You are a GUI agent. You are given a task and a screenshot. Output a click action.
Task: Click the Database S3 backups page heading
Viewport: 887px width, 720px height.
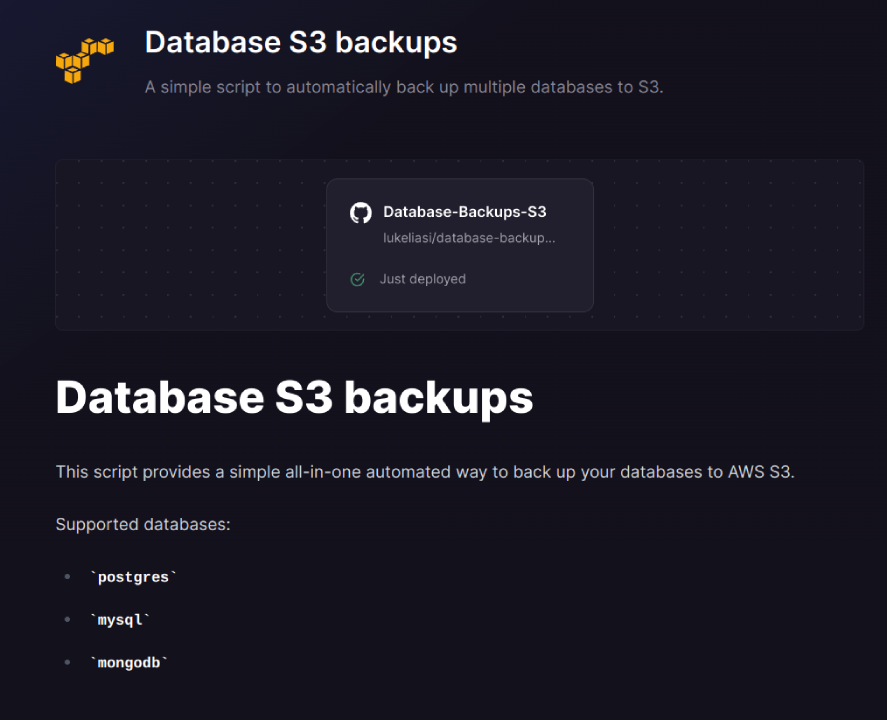301,42
